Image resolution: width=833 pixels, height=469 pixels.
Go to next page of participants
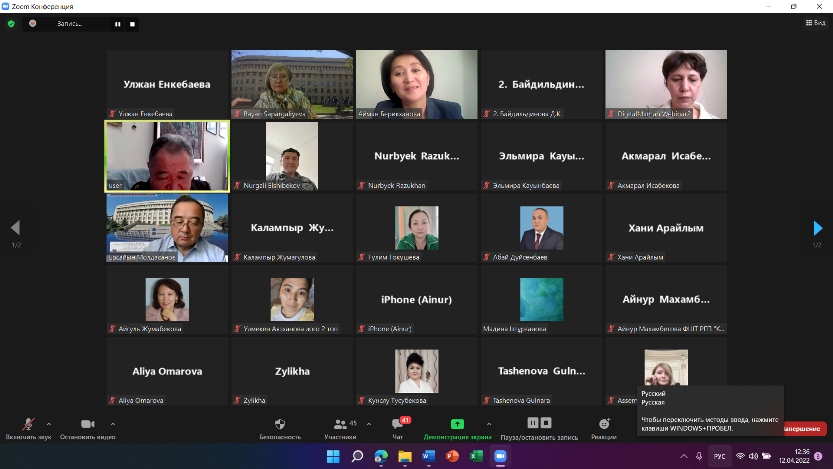pyautogui.click(x=817, y=228)
